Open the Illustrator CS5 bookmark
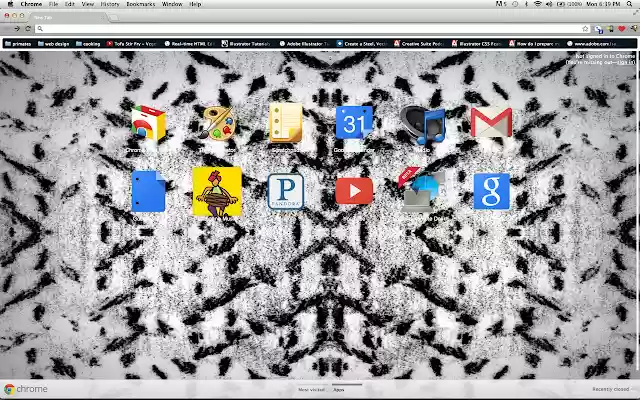The width and height of the screenshot is (640, 400). coord(477,44)
